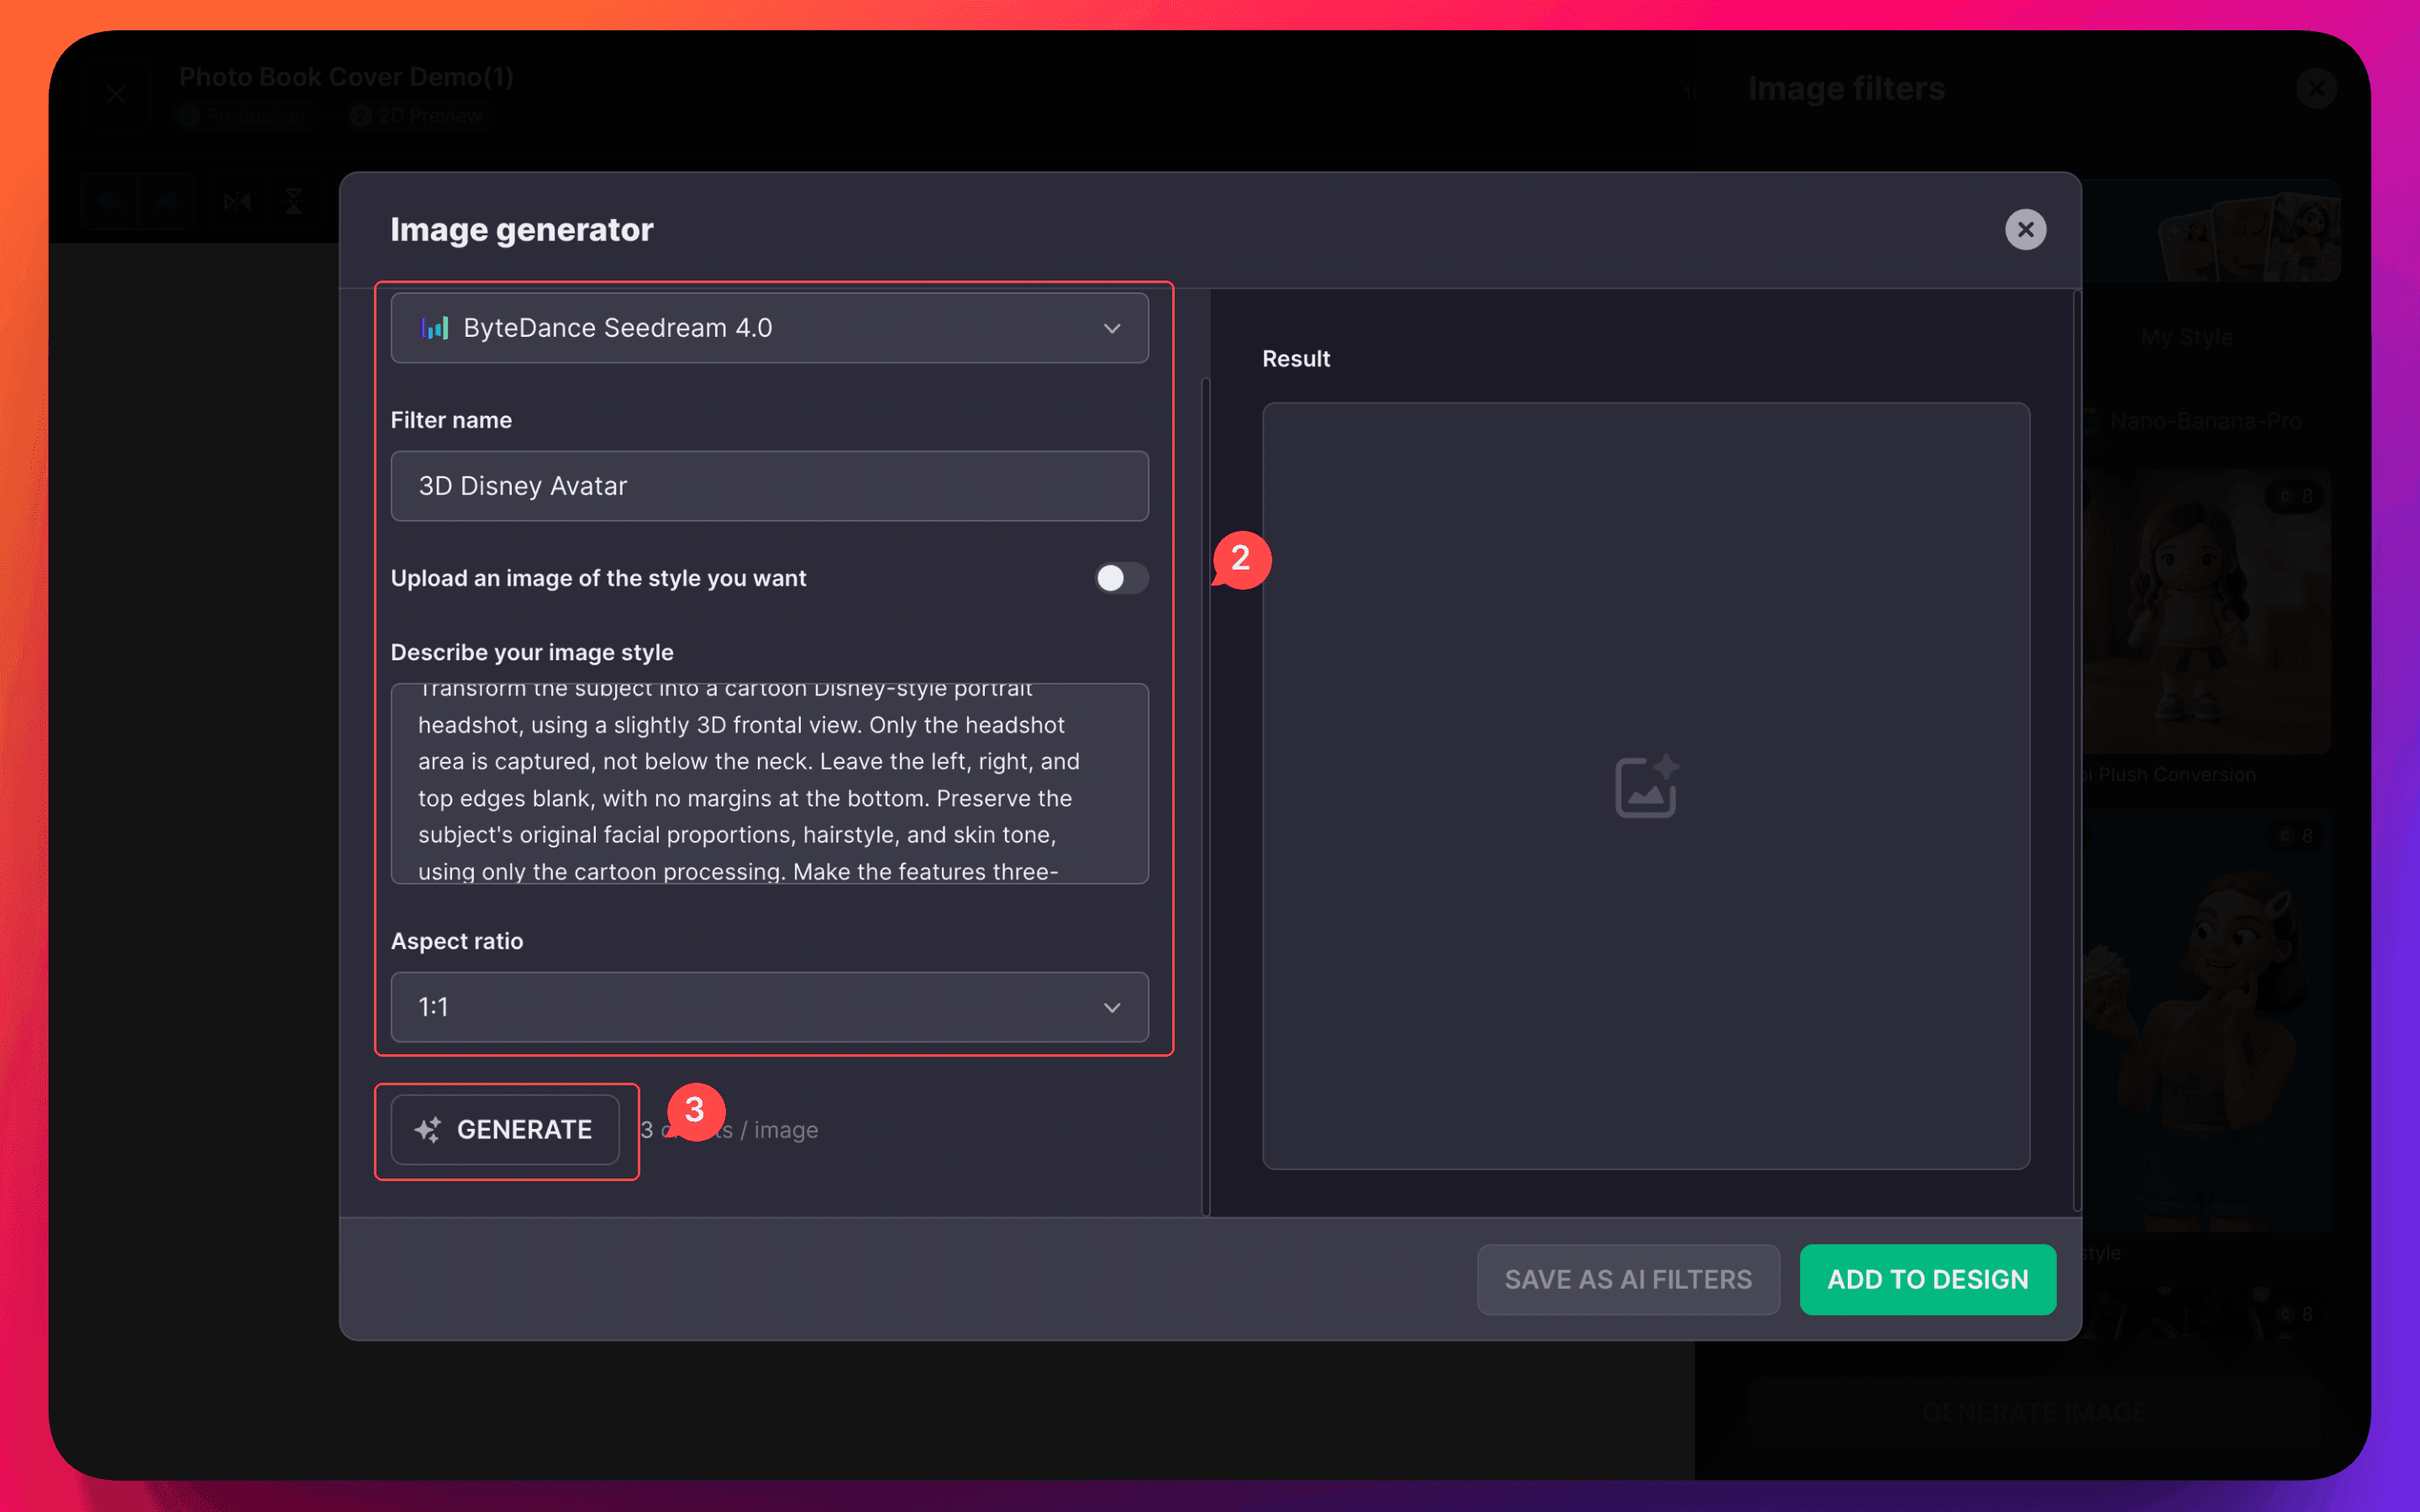Click the image placeholder icon in Result
Screen dimensions: 2420x1512
click(x=1646, y=786)
